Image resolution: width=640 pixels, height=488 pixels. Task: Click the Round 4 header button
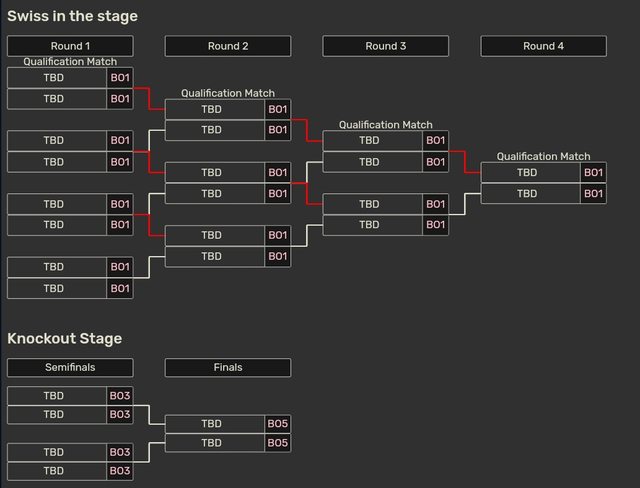pos(544,46)
